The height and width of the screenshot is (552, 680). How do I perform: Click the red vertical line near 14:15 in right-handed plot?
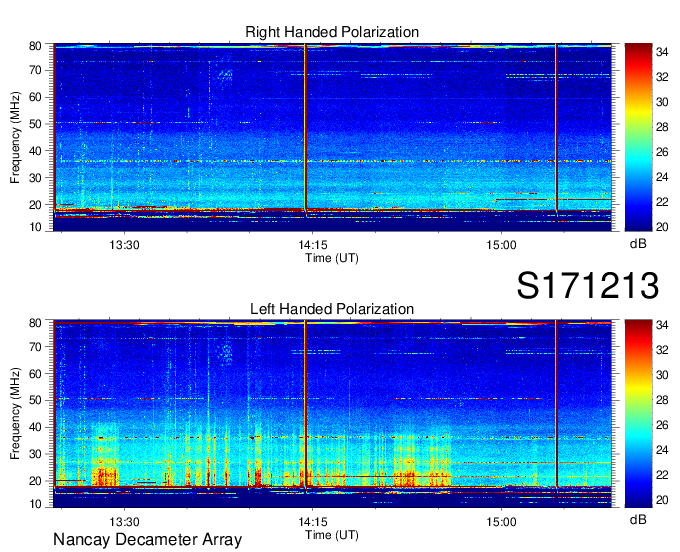305,127
